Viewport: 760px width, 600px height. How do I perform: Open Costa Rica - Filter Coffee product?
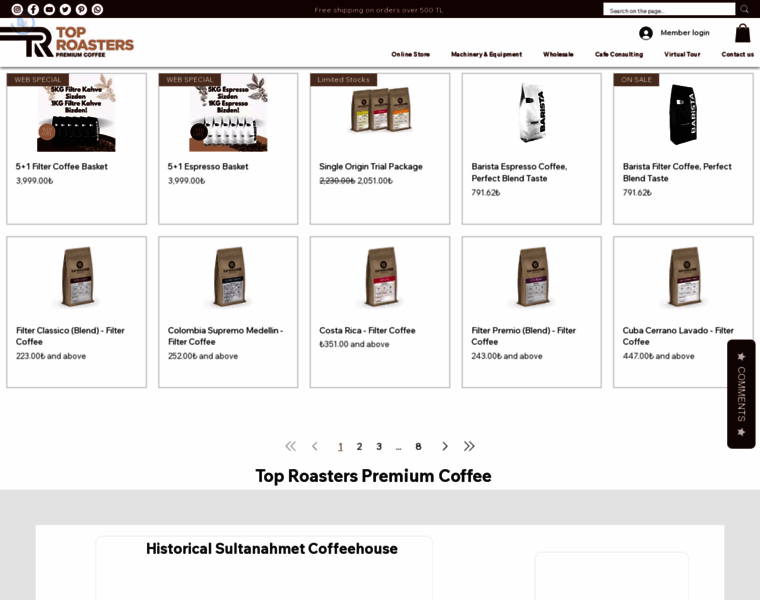click(x=367, y=331)
